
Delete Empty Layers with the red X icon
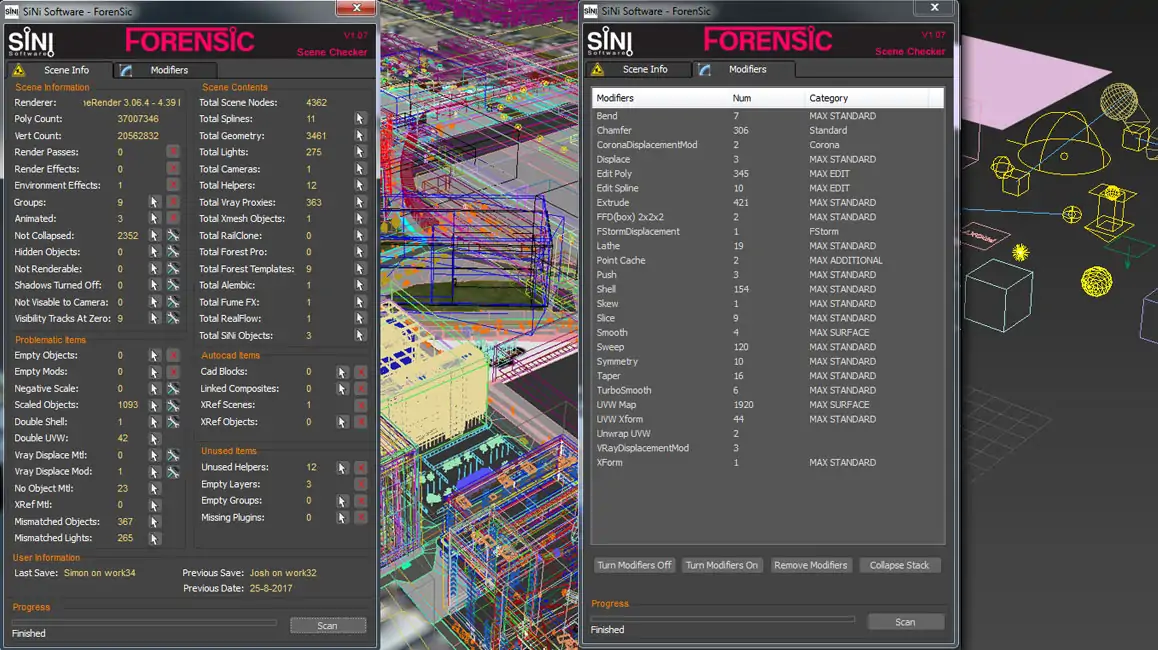pos(360,484)
